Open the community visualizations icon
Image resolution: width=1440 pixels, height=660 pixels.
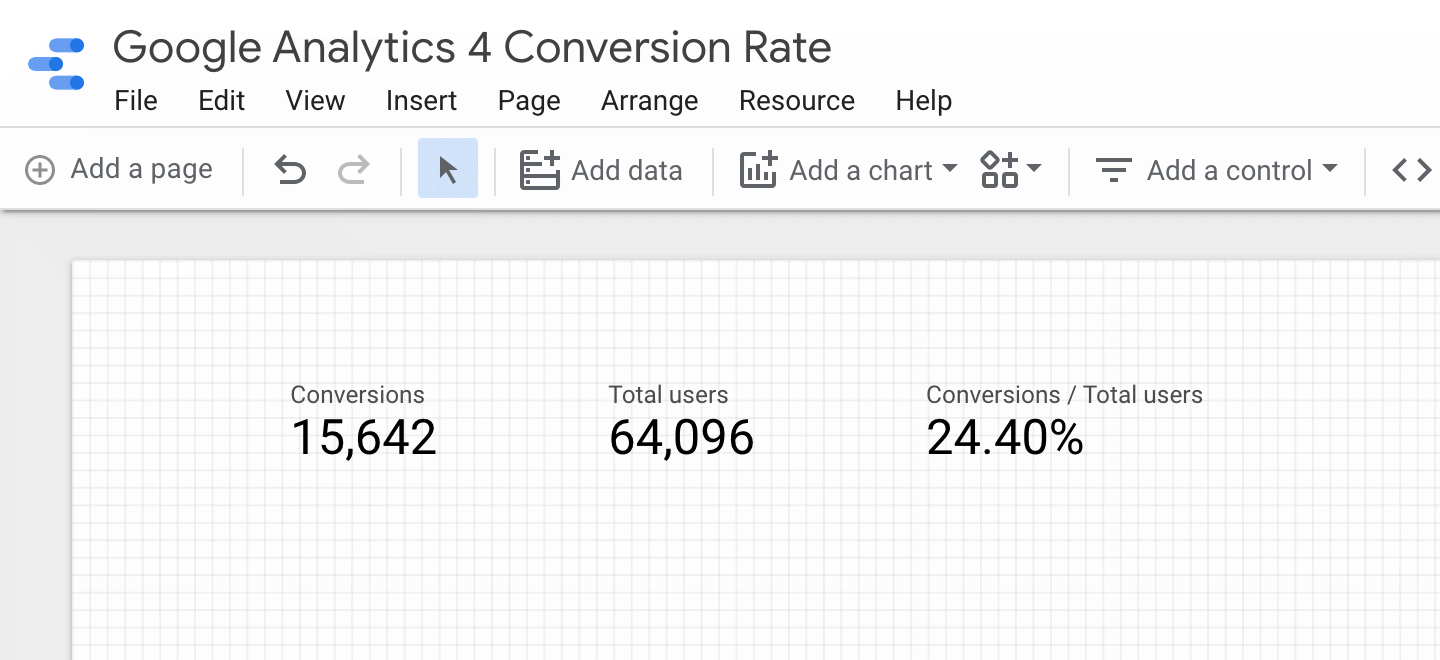(x=999, y=169)
